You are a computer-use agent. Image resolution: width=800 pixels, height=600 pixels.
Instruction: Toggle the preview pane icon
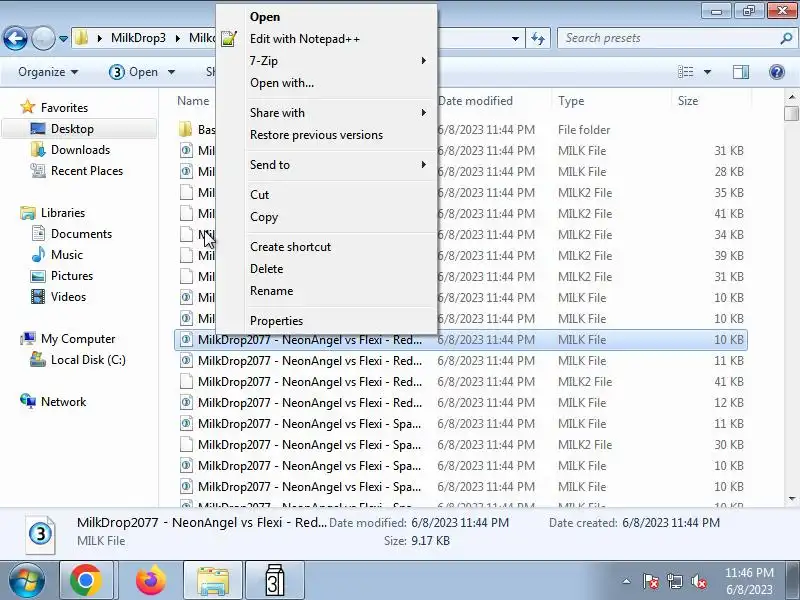(x=741, y=72)
